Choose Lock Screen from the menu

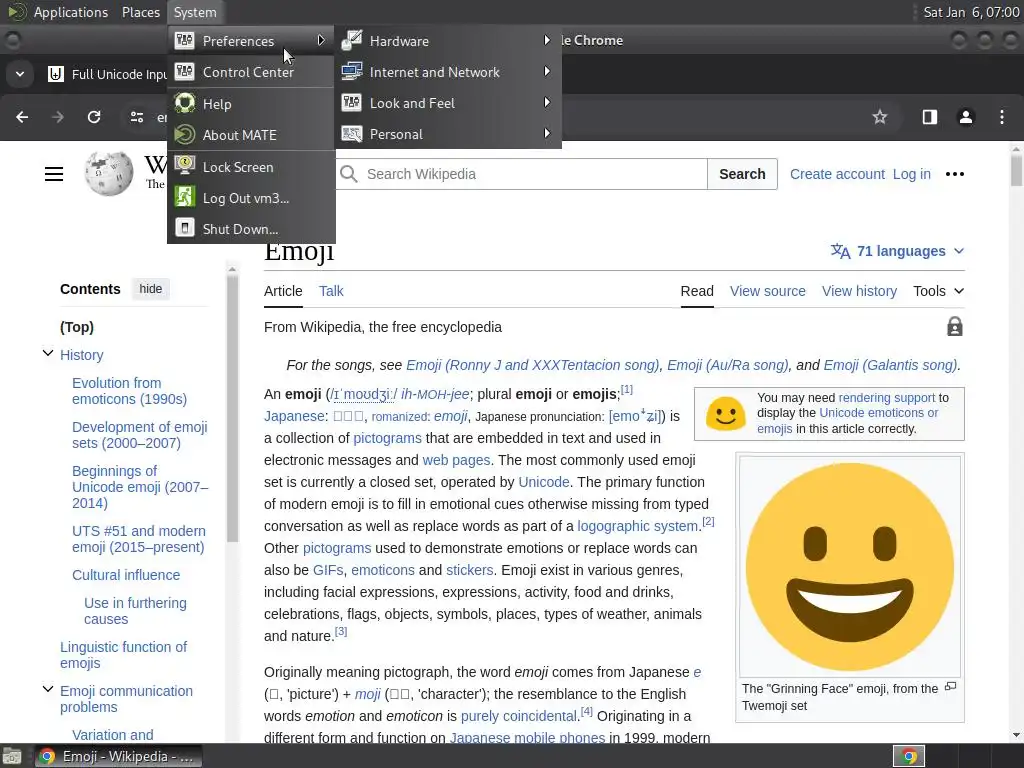coord(251,167)
